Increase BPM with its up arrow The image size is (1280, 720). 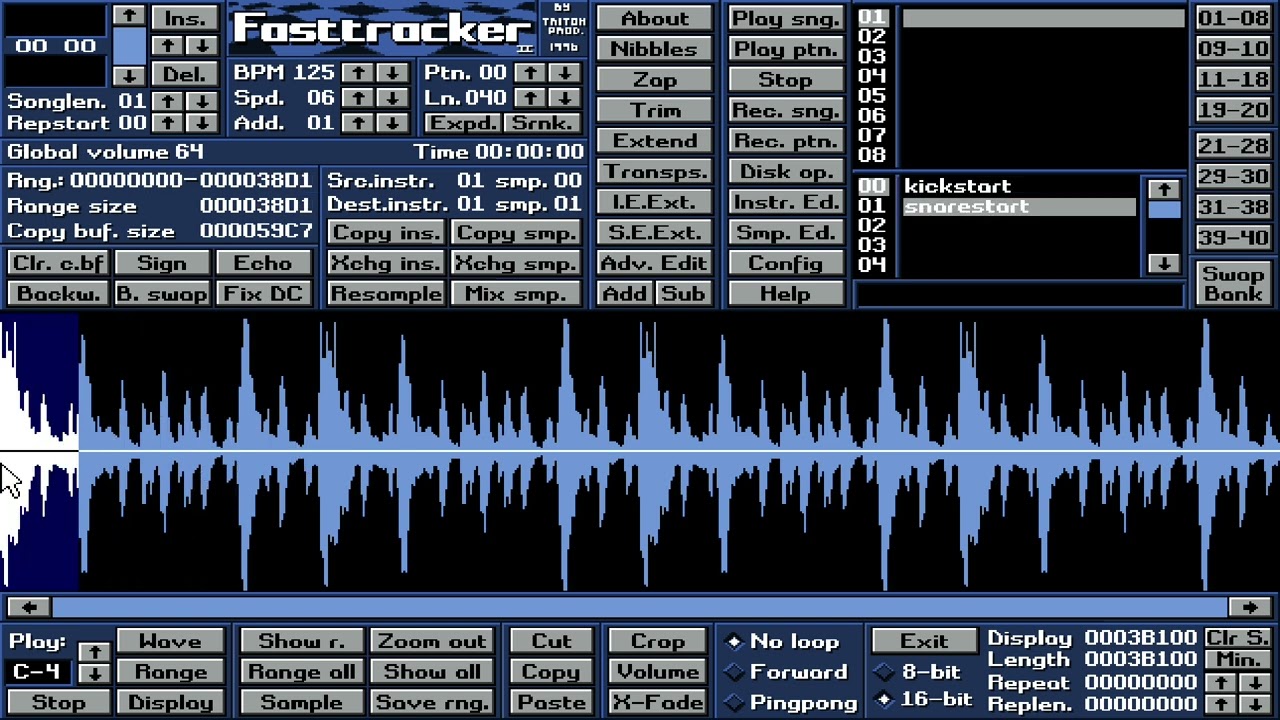pos(358,73)
